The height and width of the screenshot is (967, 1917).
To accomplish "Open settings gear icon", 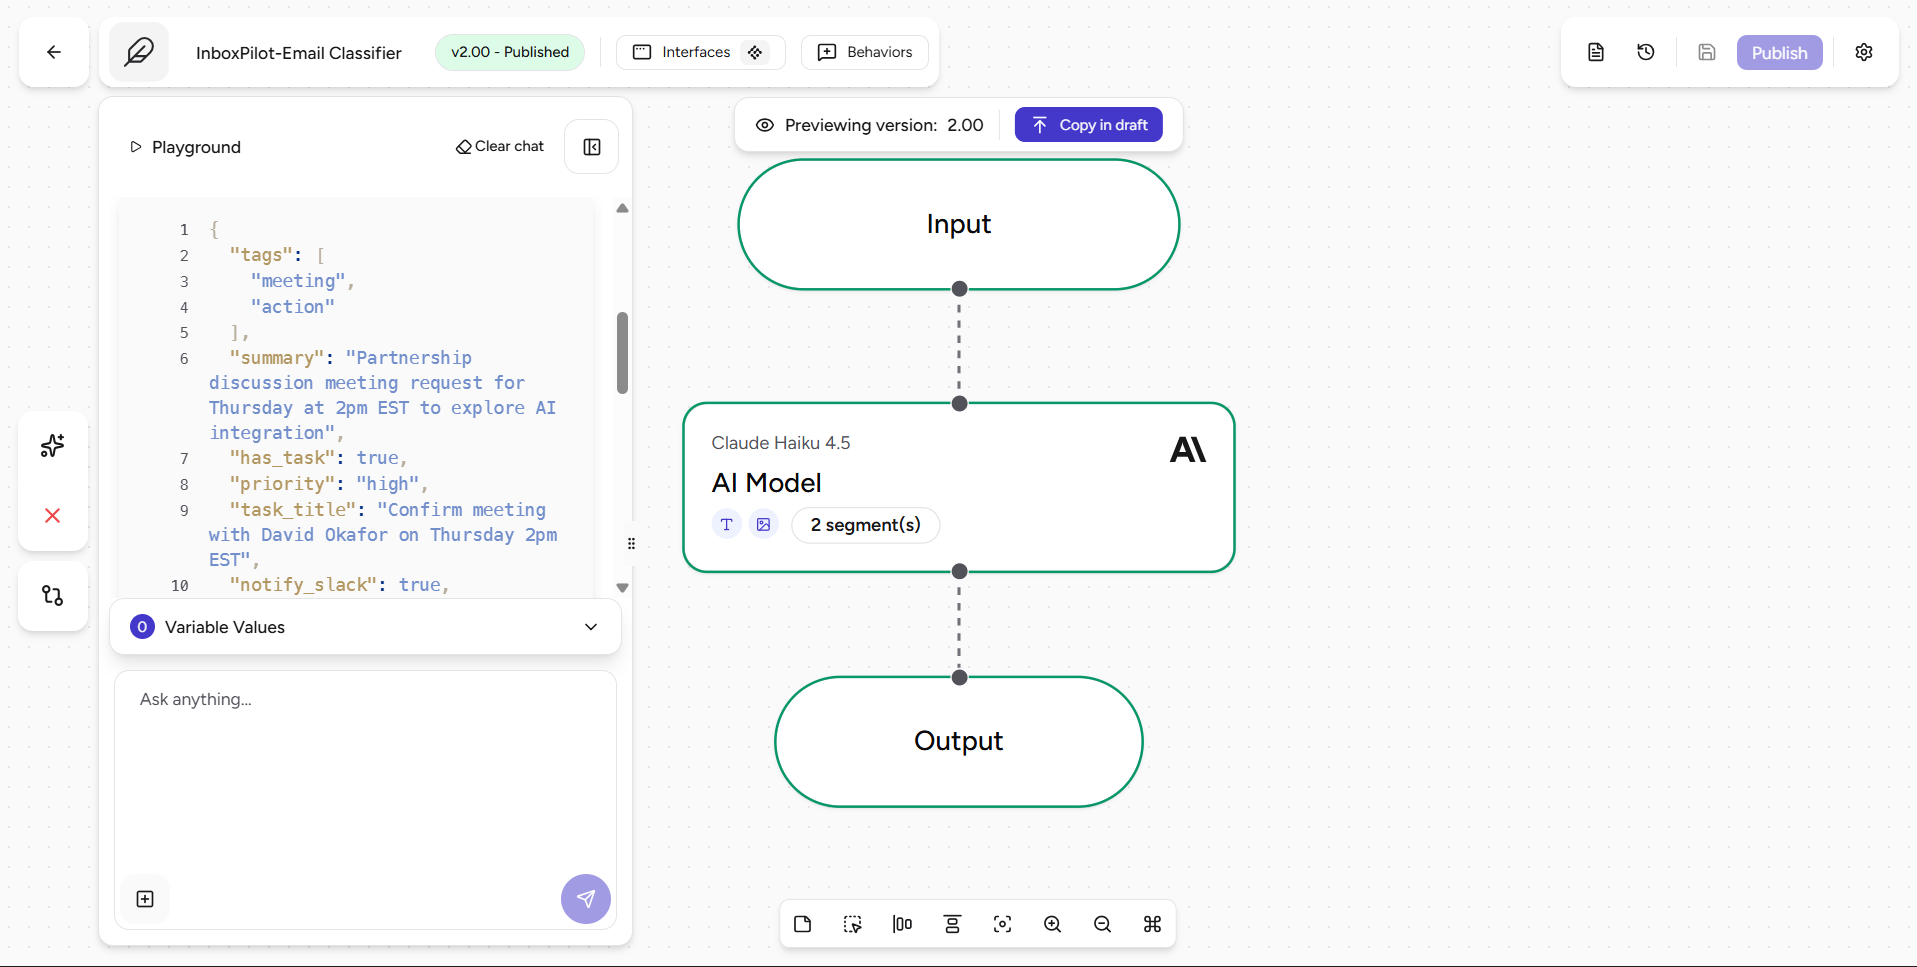I will [1864, 52].
